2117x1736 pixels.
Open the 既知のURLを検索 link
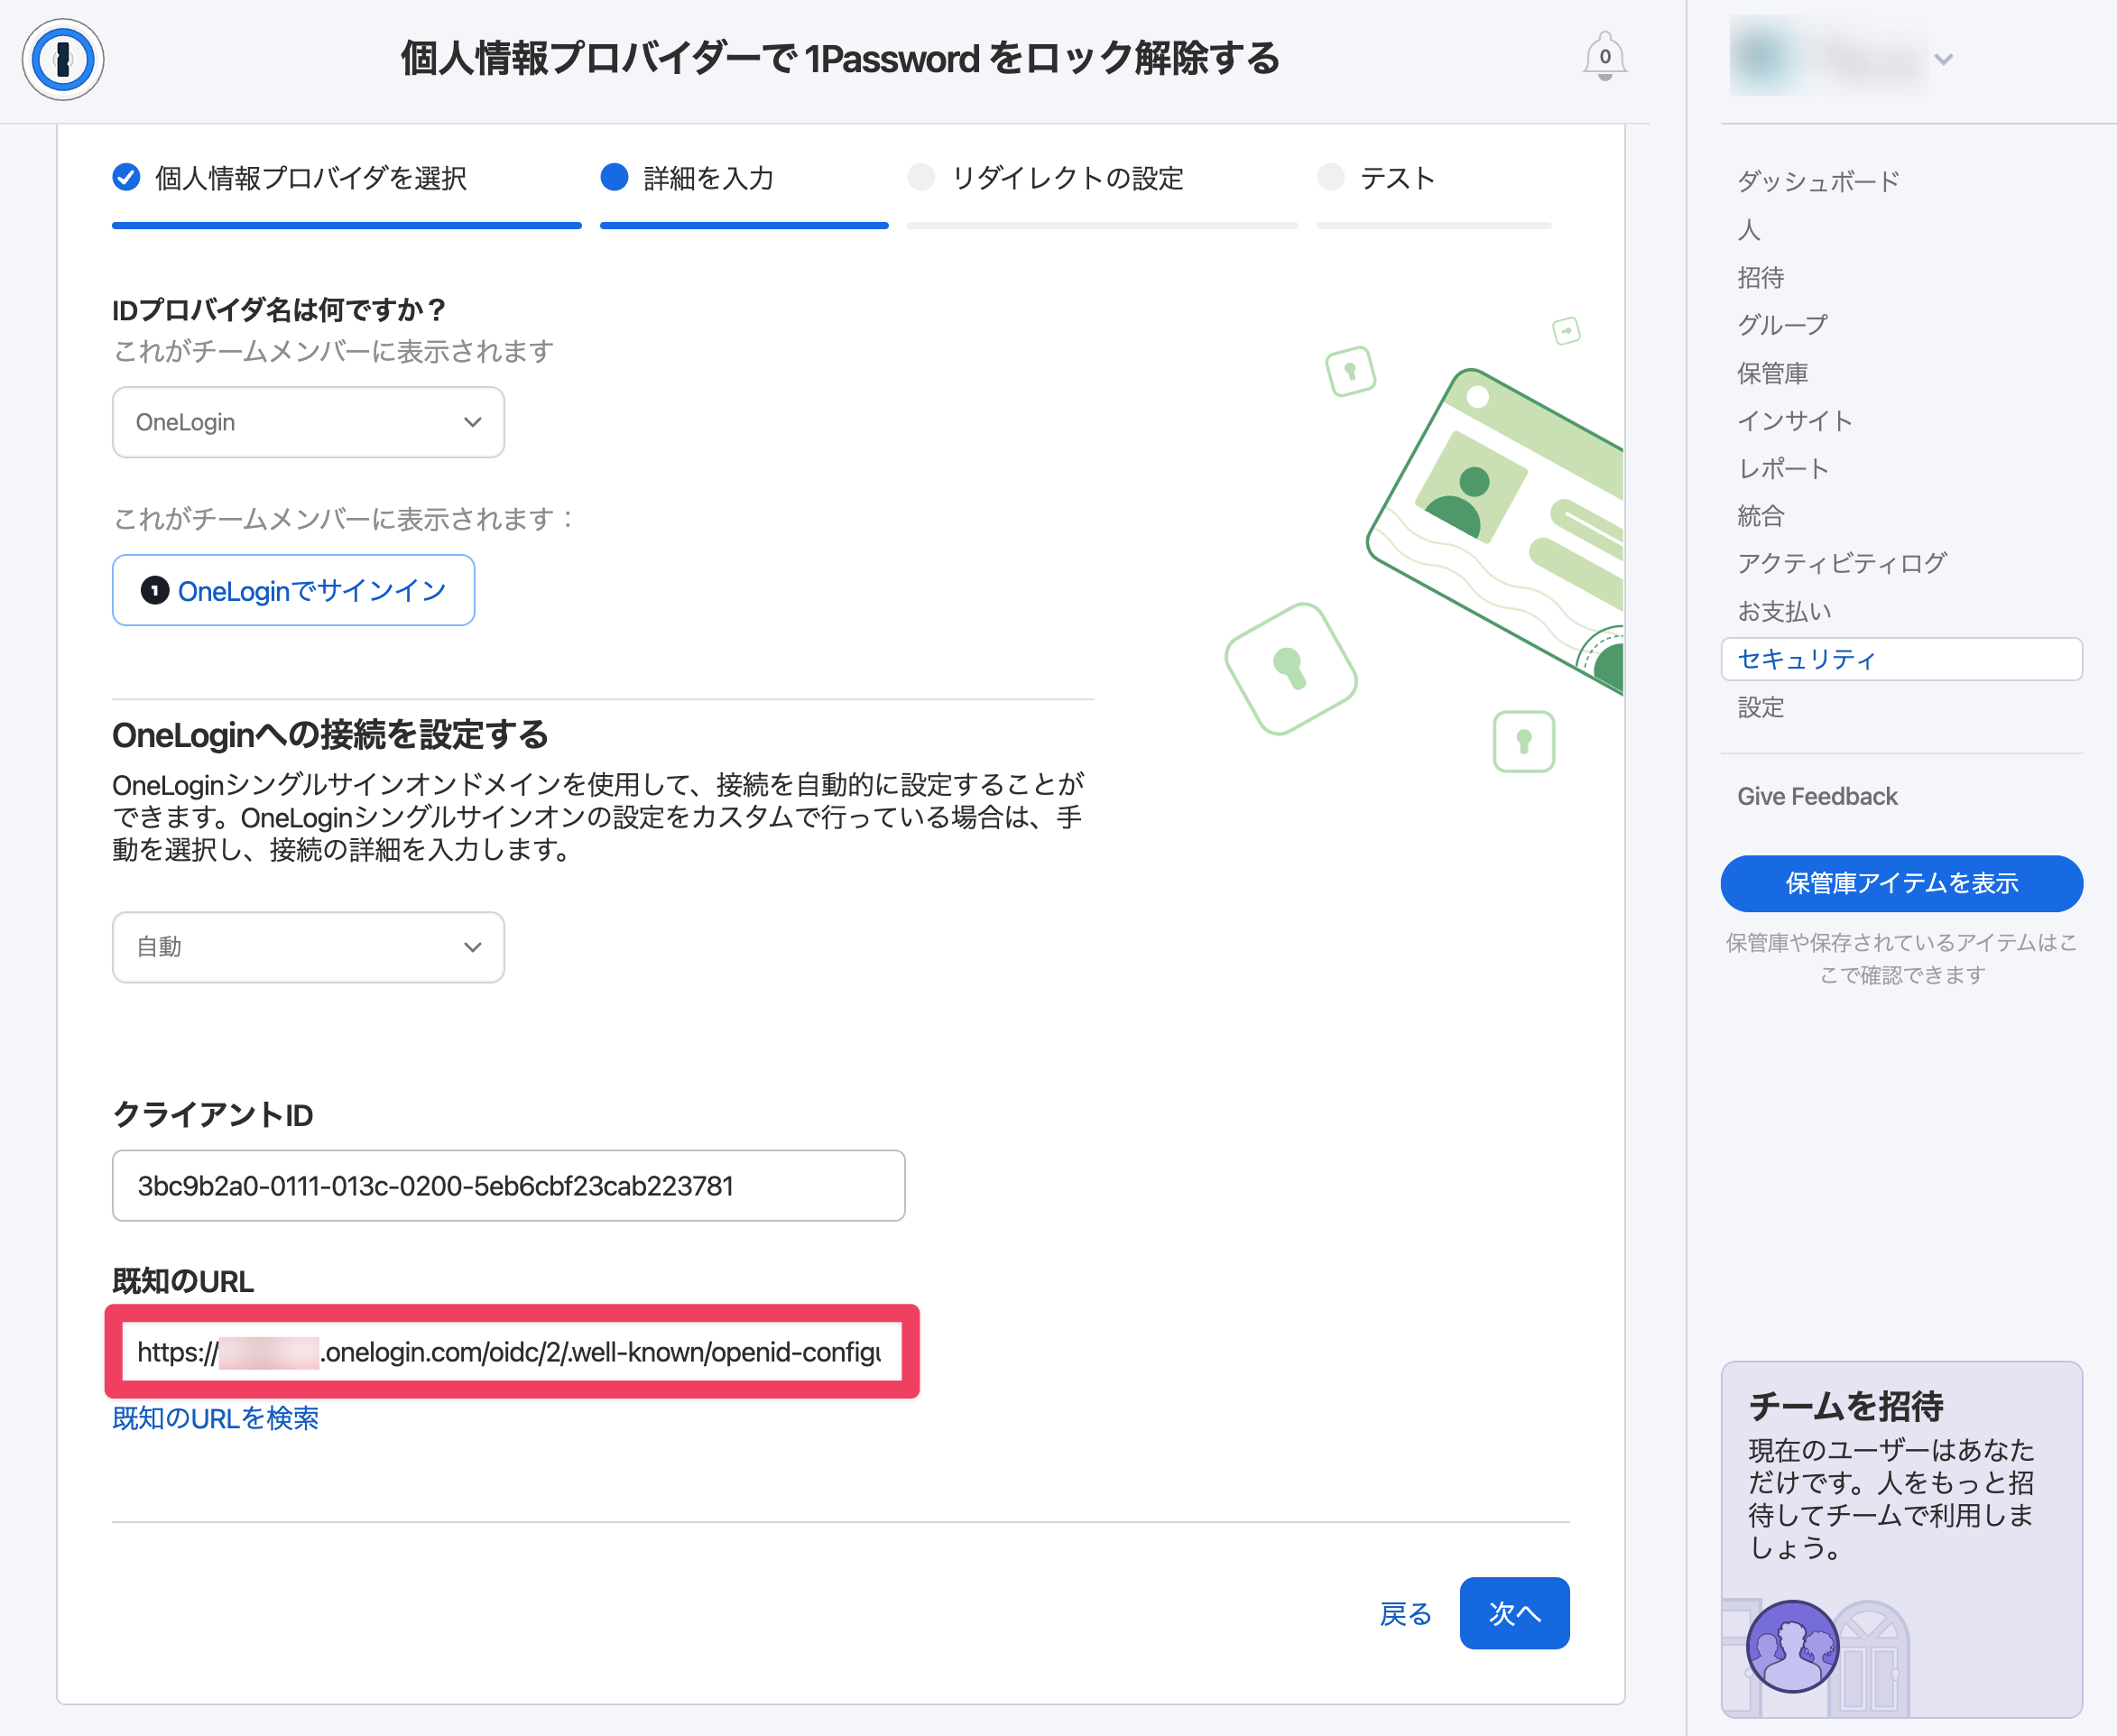215,1418
